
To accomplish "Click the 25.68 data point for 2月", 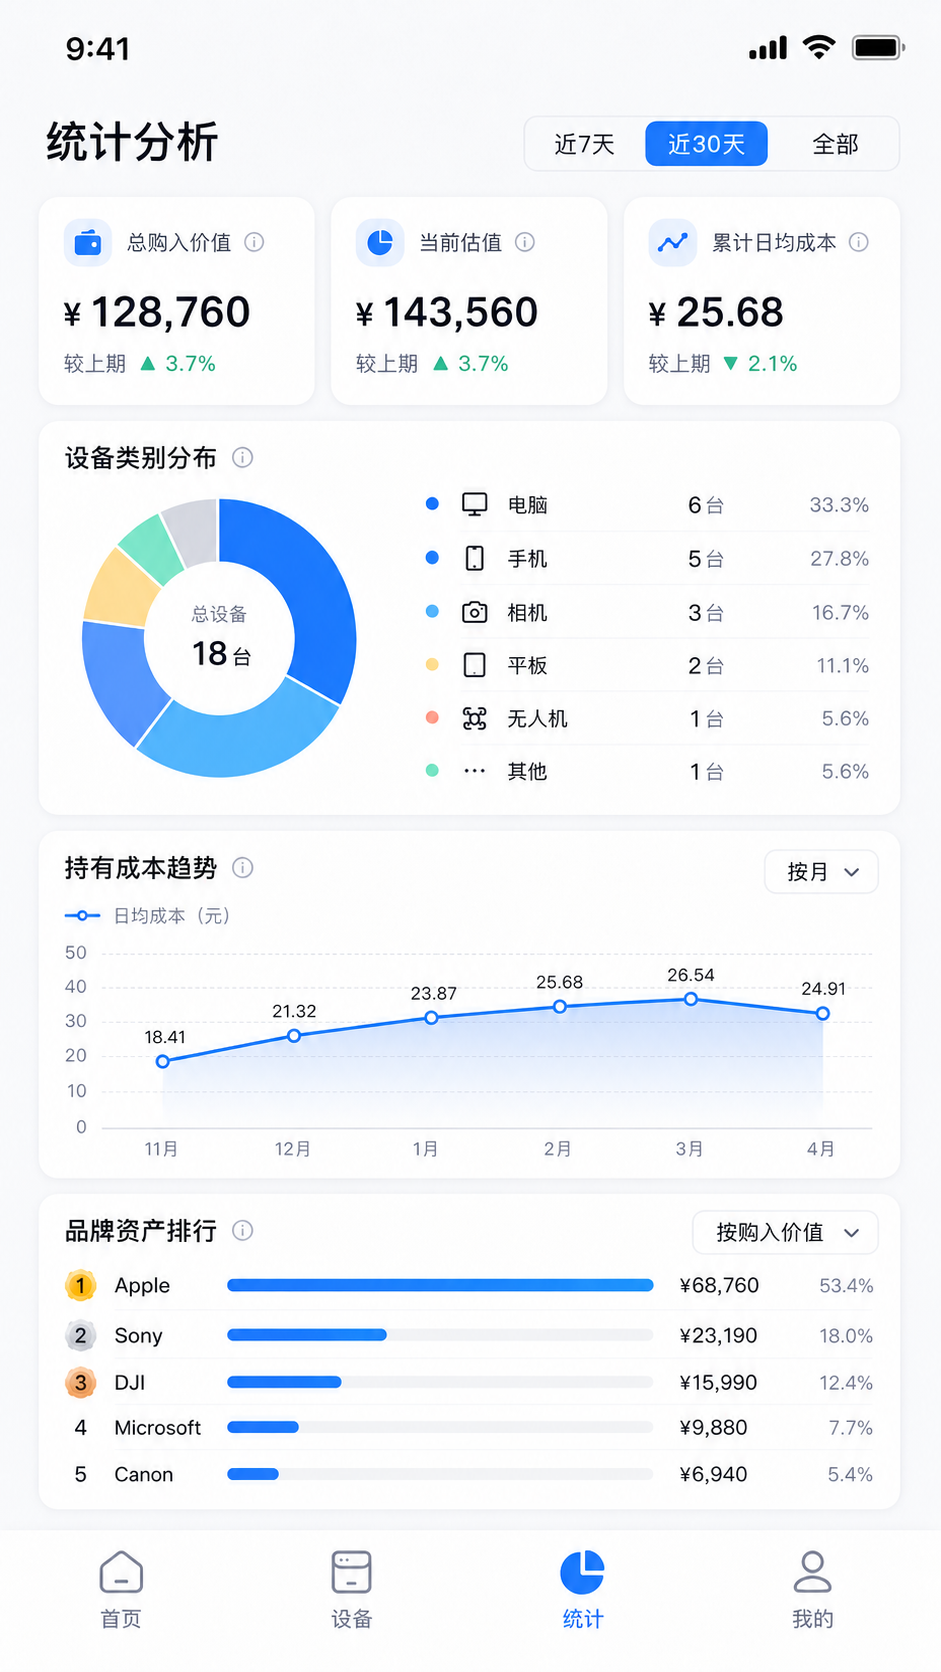I will click(560, 1007).
